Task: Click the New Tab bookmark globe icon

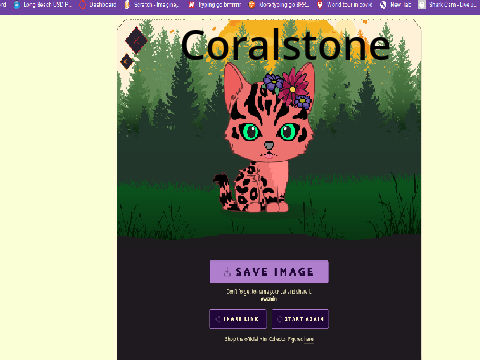Action: point(383,5)
